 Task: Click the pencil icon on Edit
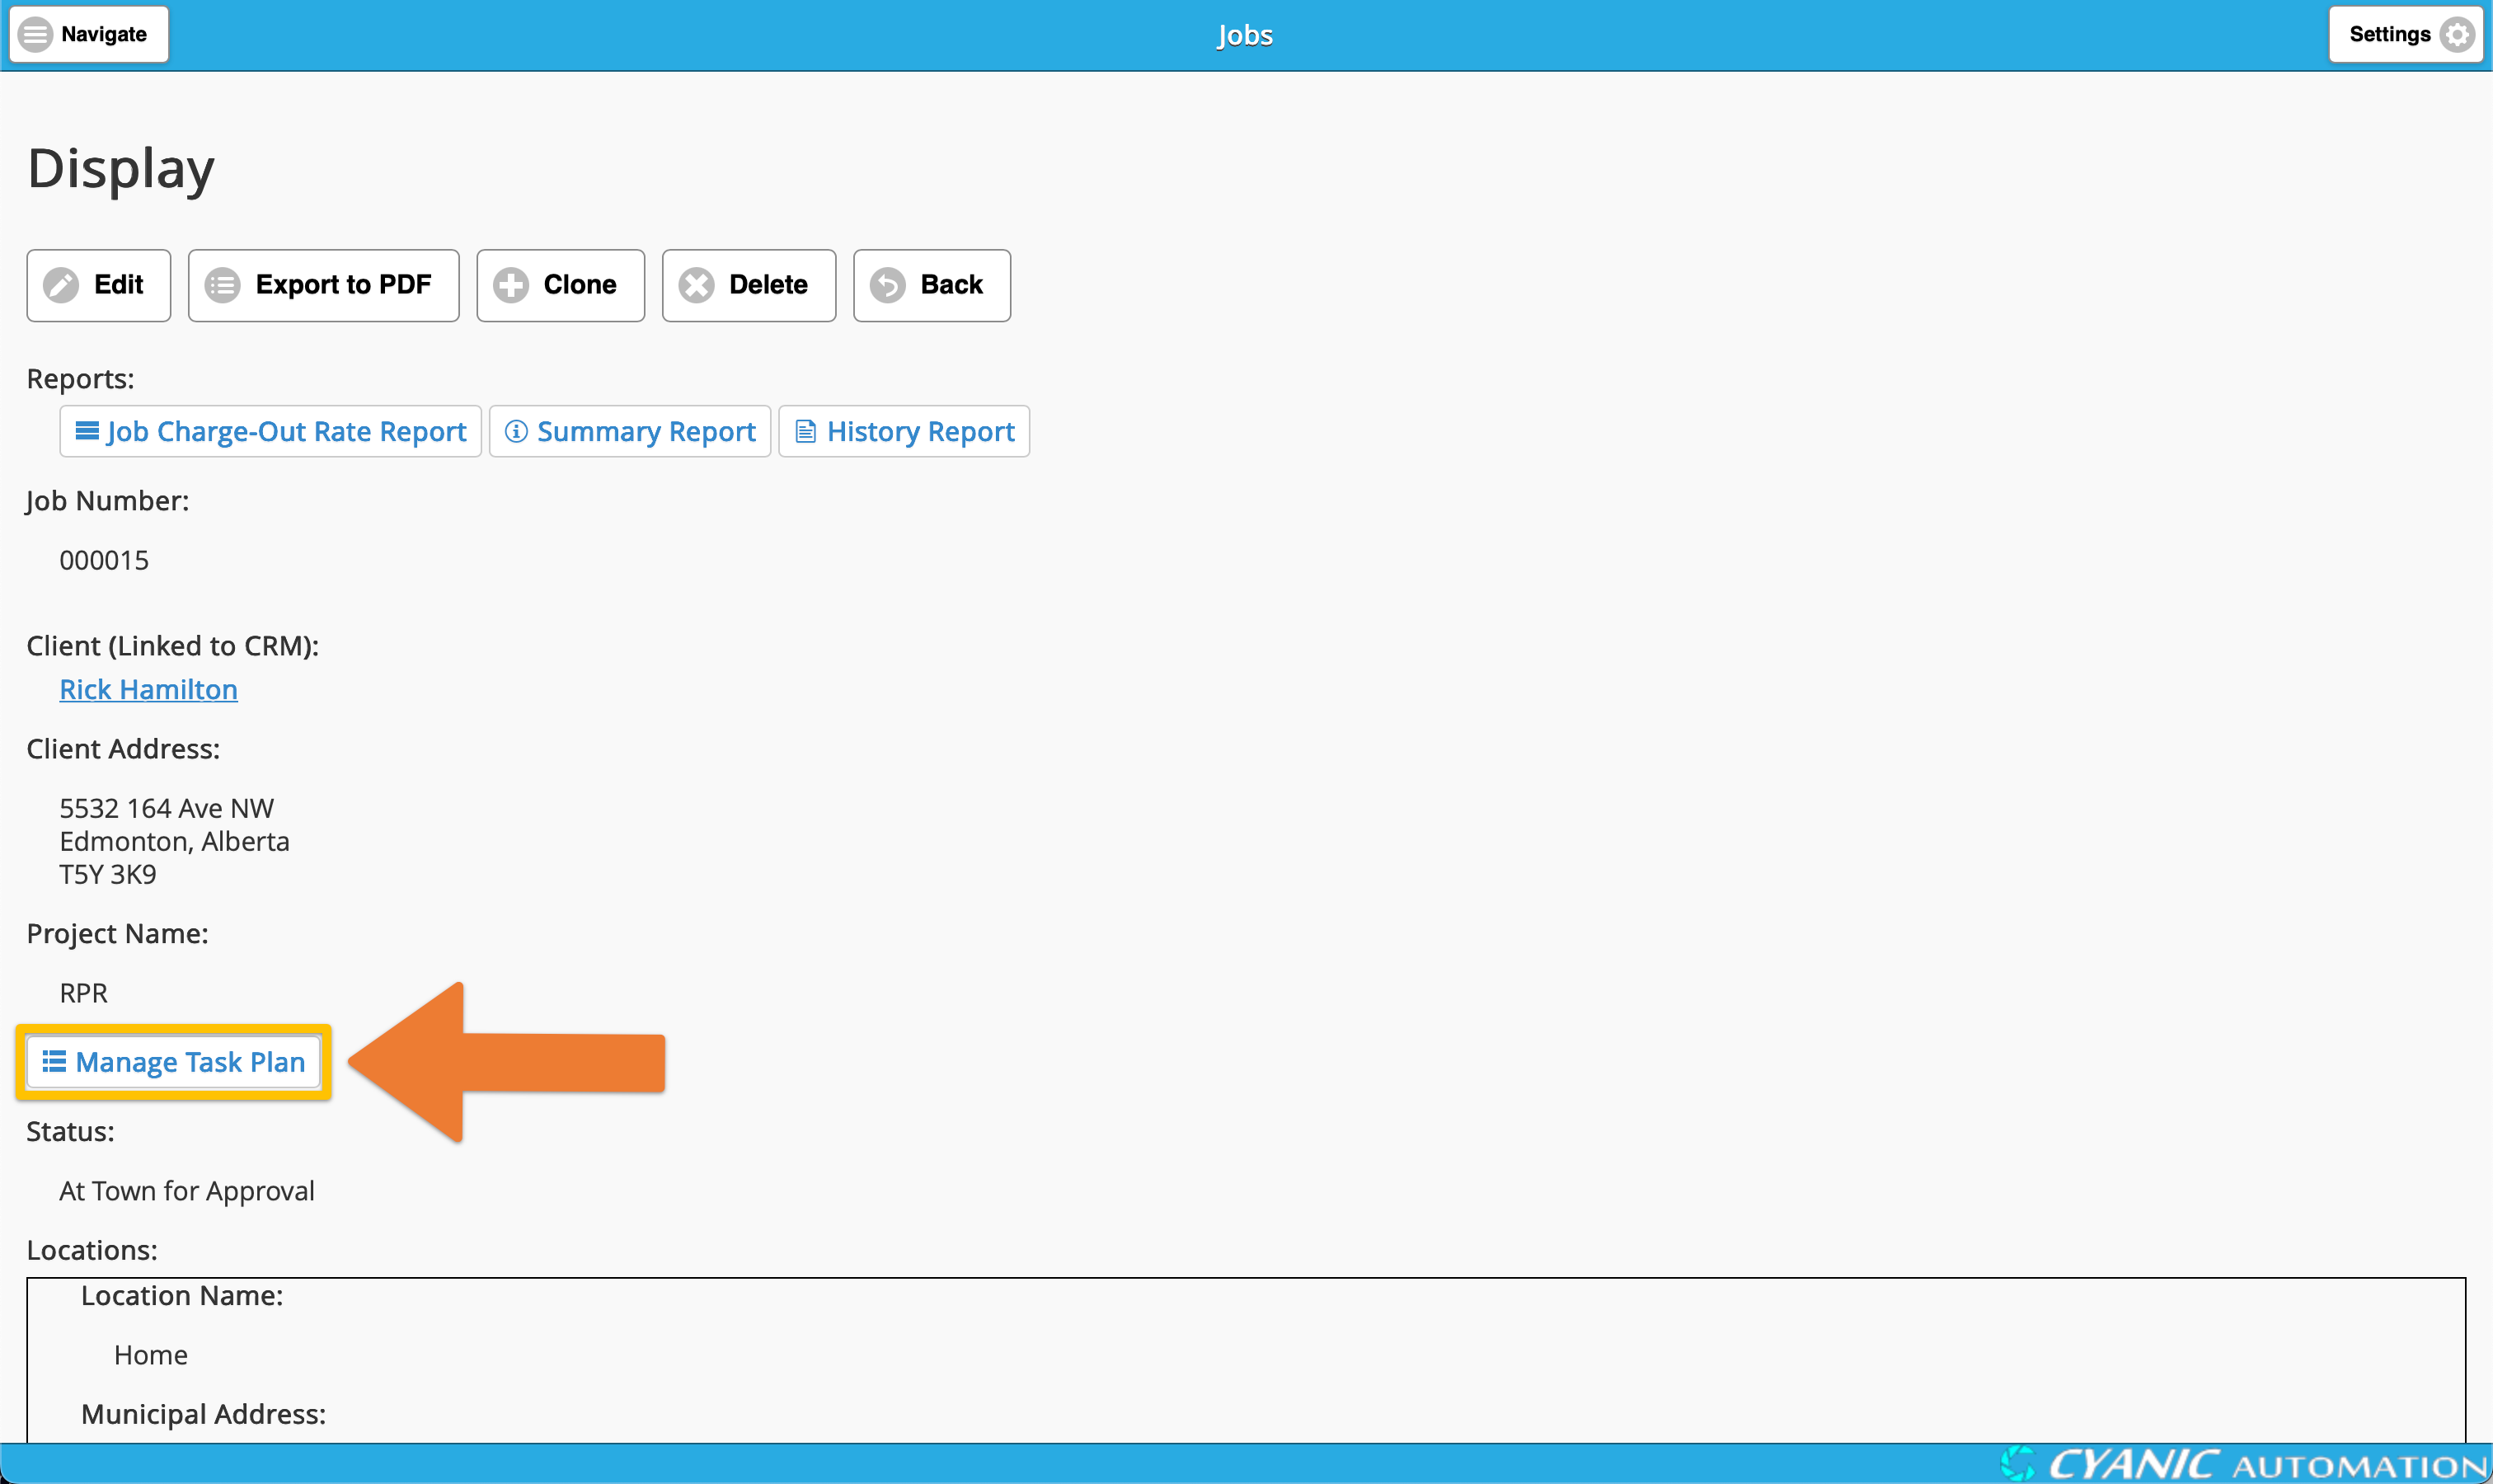[x=61, y=285]
